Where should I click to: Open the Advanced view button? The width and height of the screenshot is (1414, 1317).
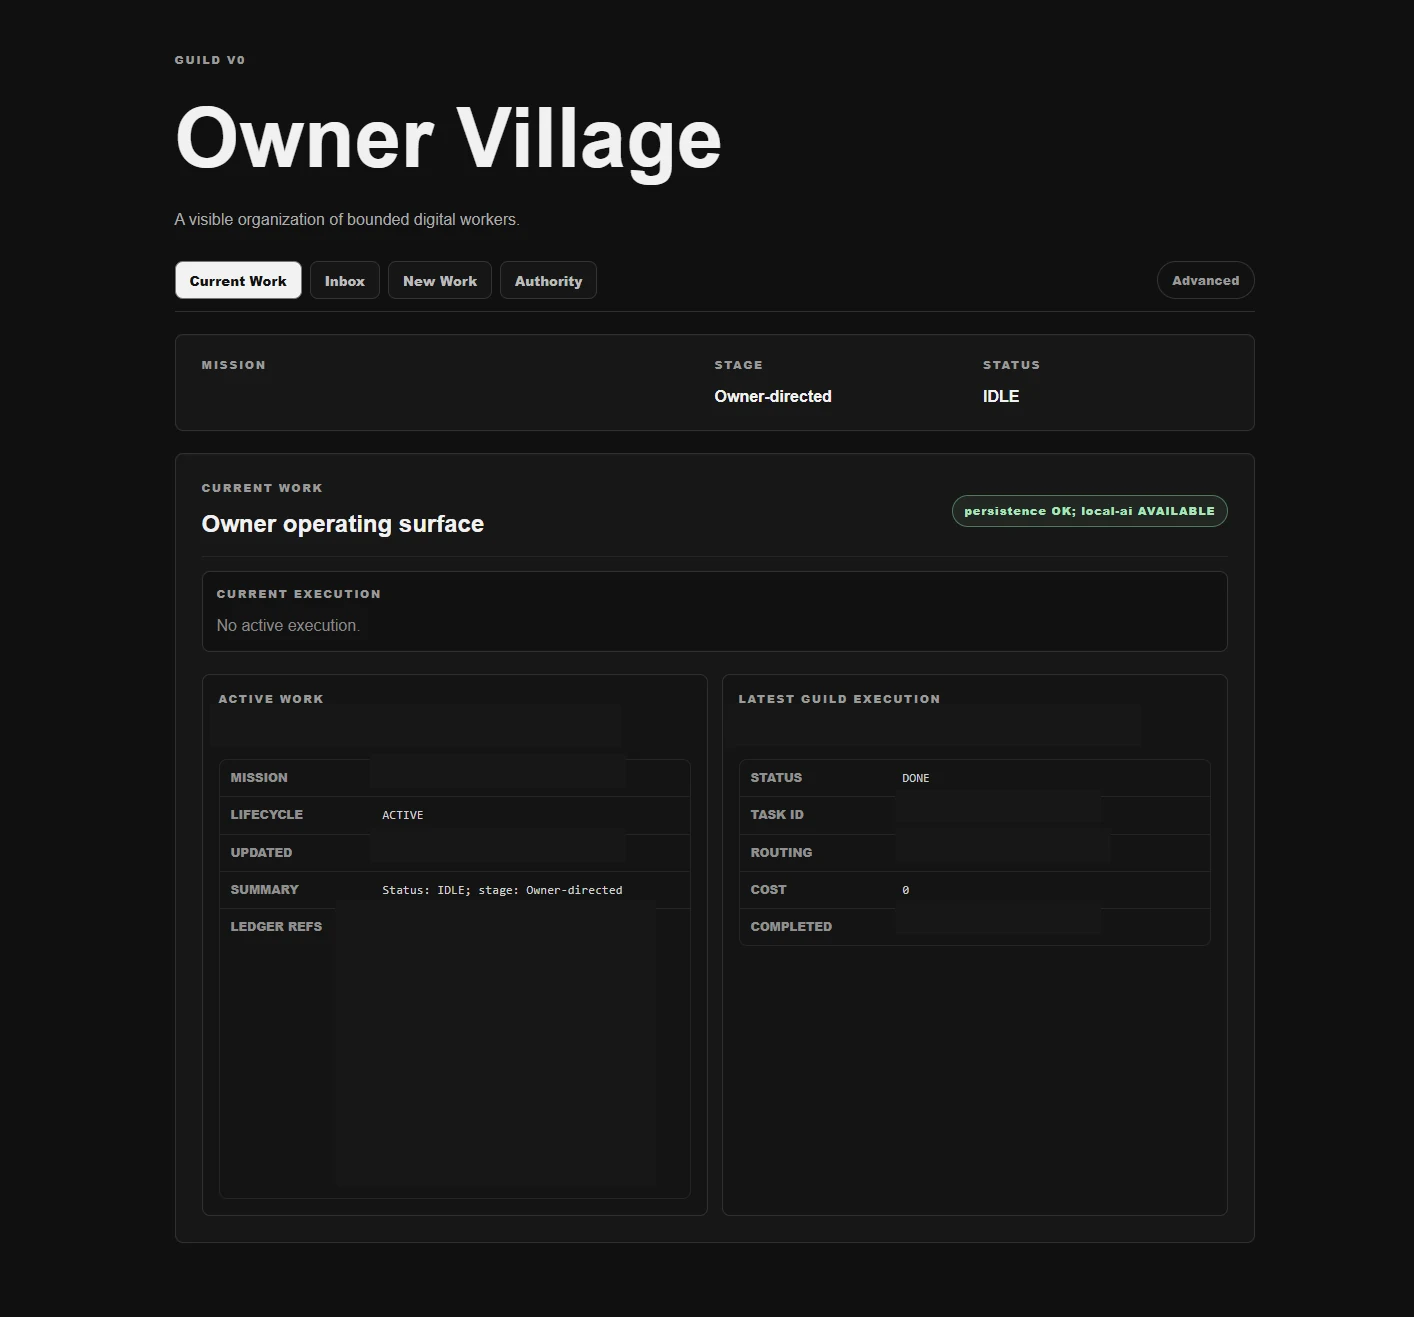point(1205,280)
